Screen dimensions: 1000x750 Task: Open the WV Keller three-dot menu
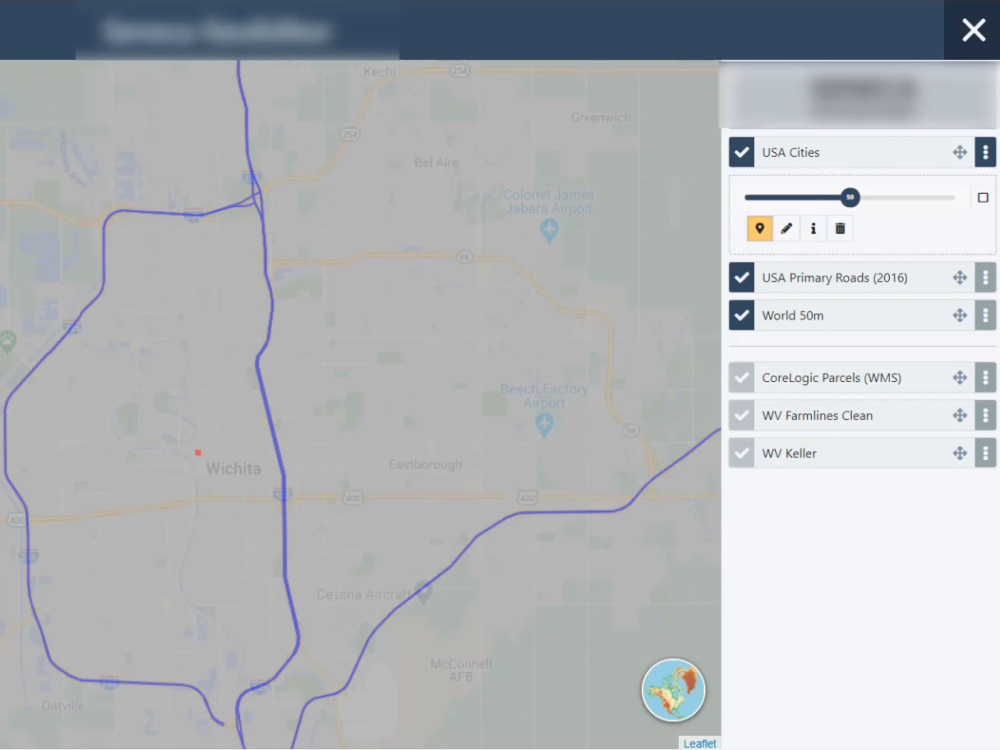[985, 453]
